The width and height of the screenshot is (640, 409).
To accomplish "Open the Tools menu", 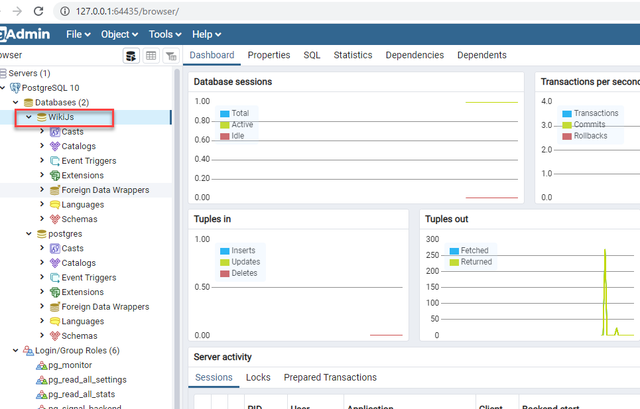I will click(165, 34).
